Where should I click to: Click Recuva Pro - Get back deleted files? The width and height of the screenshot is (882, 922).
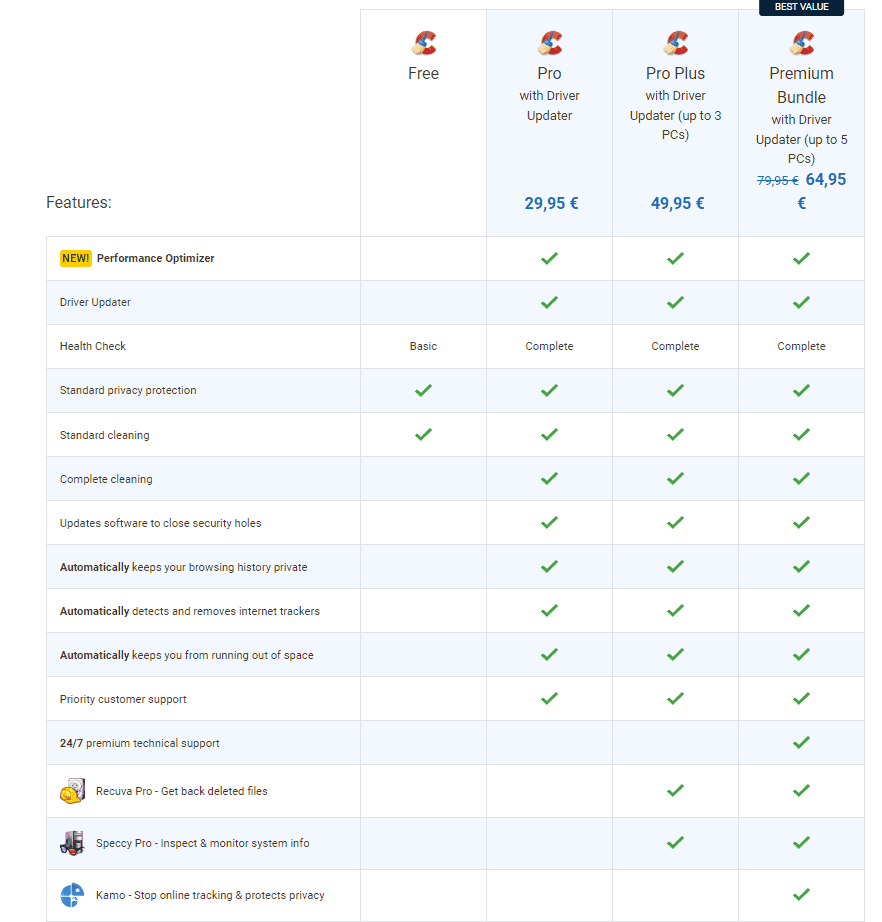pyautogui.click(x=182, y=791)
